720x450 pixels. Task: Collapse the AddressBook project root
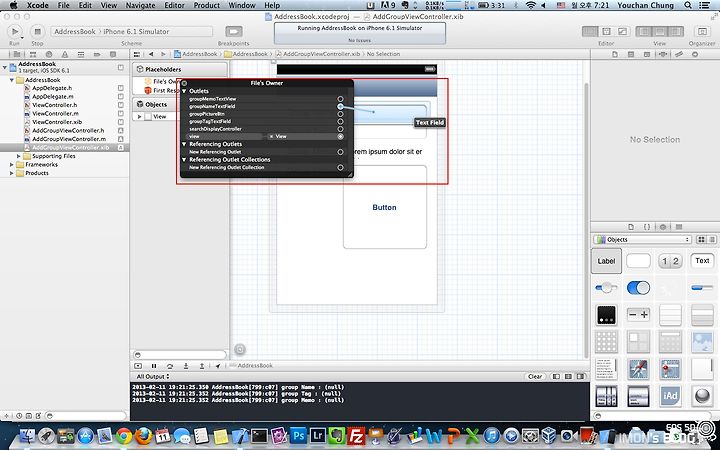click(x=5, y=67)
